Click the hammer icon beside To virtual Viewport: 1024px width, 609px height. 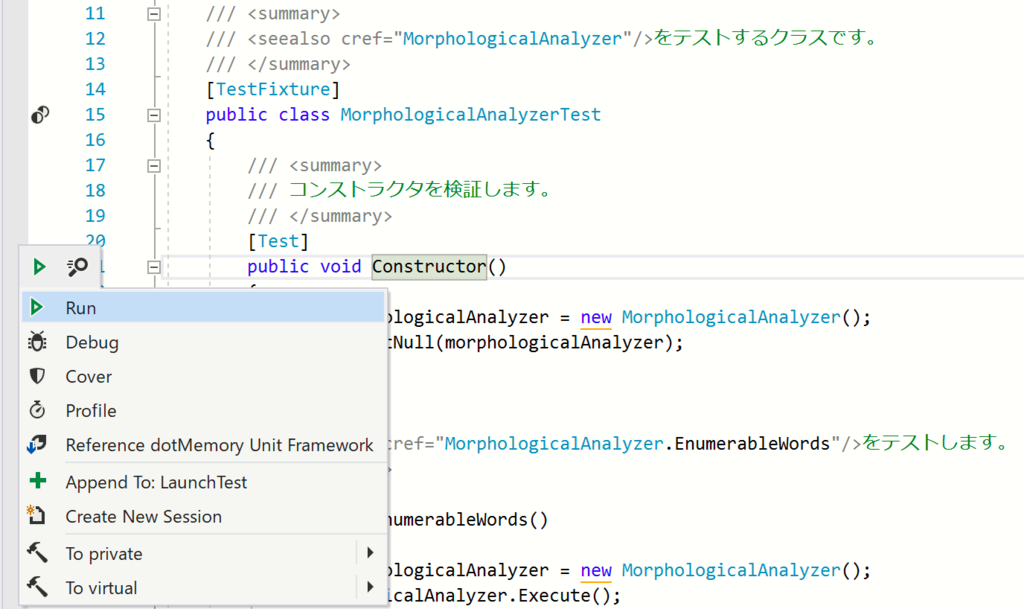click(37, 587)
